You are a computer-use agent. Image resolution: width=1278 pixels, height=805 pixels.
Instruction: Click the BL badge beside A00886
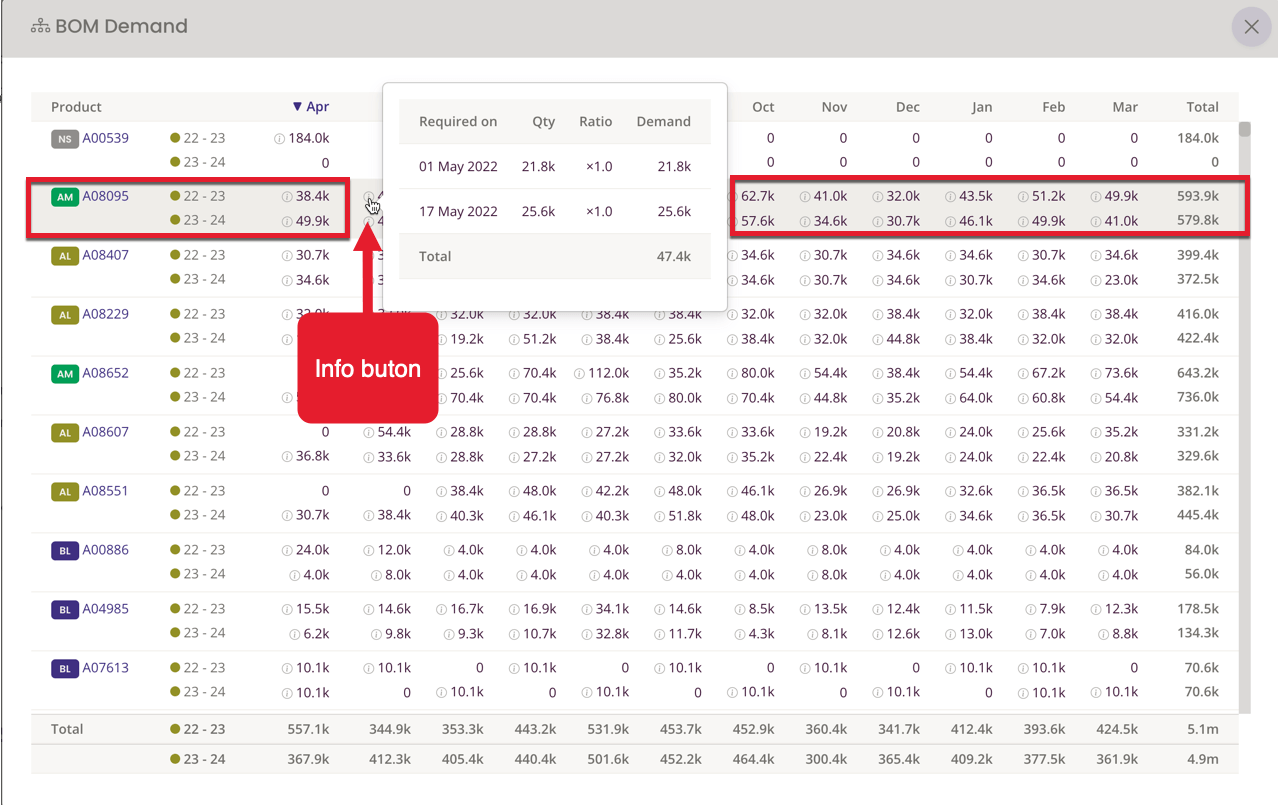65,551
